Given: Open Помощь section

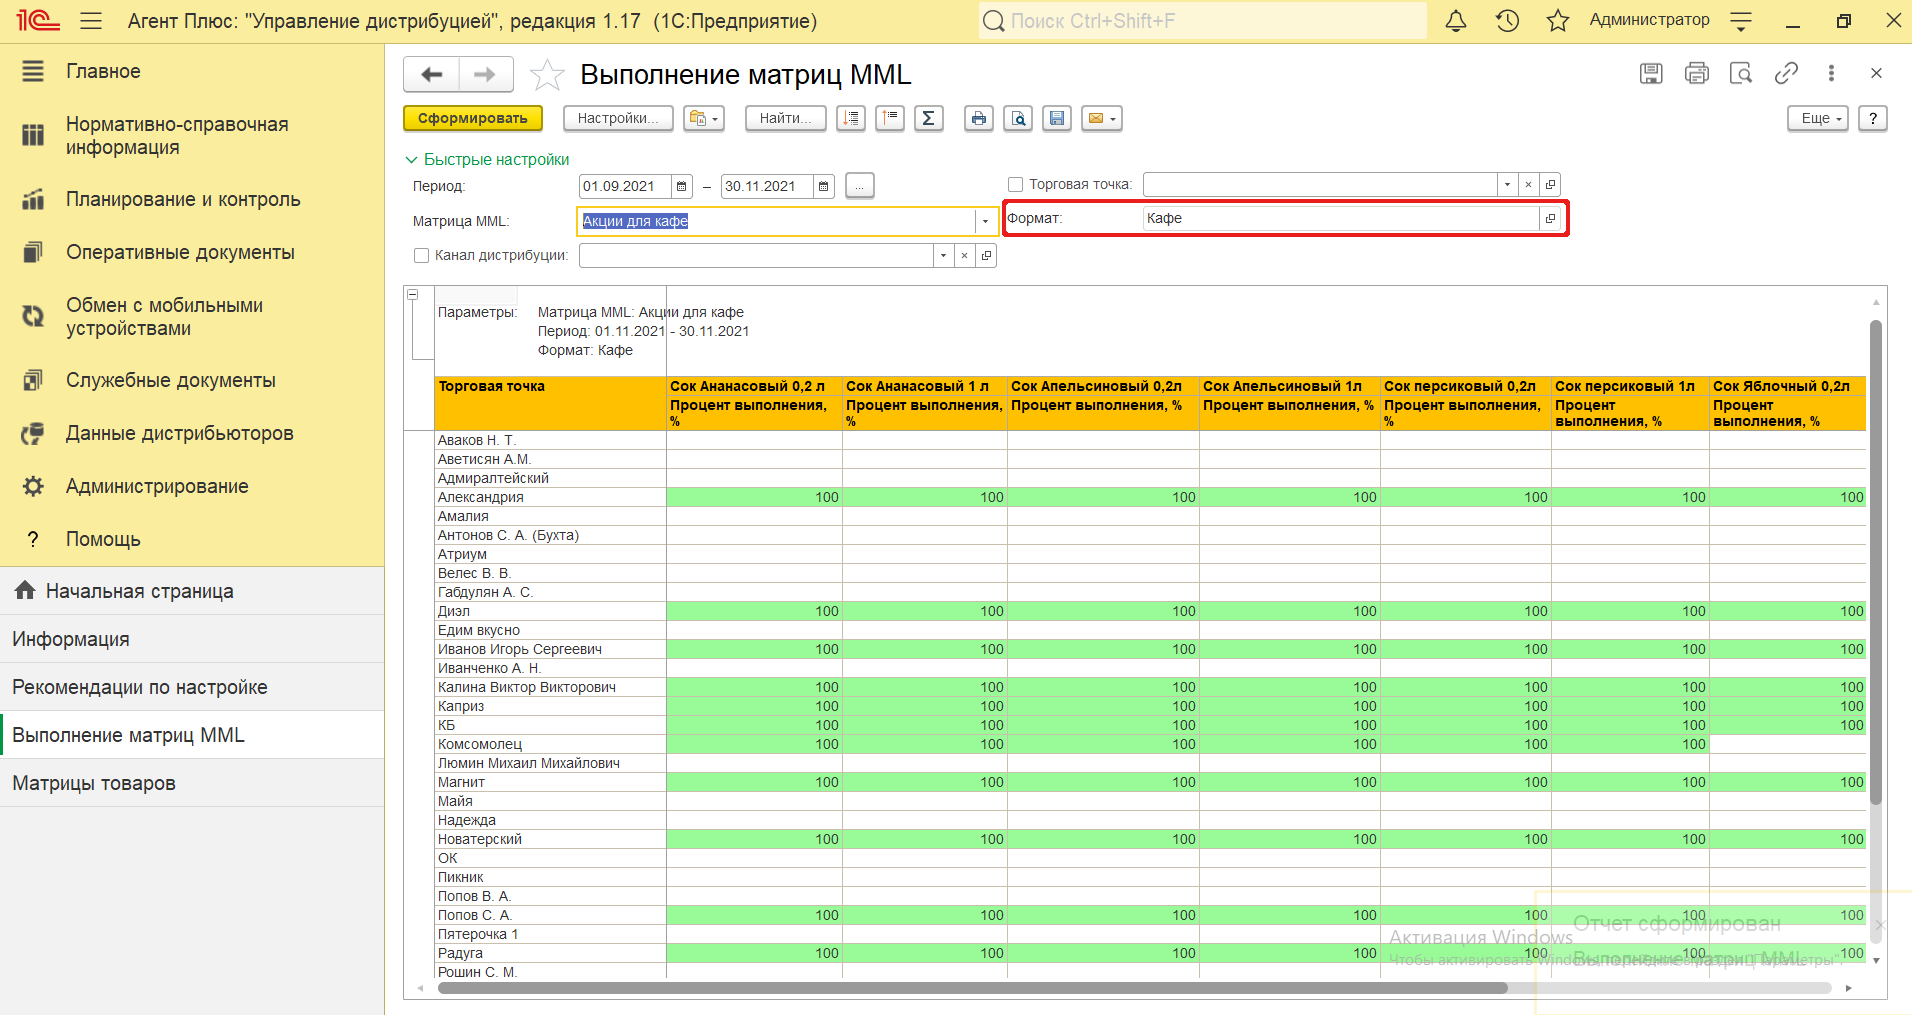Looking at the screenshot, I should (103, 539).
